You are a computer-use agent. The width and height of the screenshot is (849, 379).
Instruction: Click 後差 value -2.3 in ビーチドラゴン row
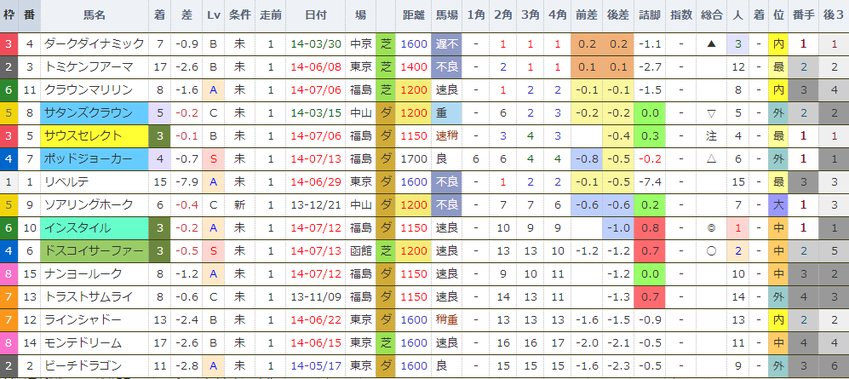[618, 366]
